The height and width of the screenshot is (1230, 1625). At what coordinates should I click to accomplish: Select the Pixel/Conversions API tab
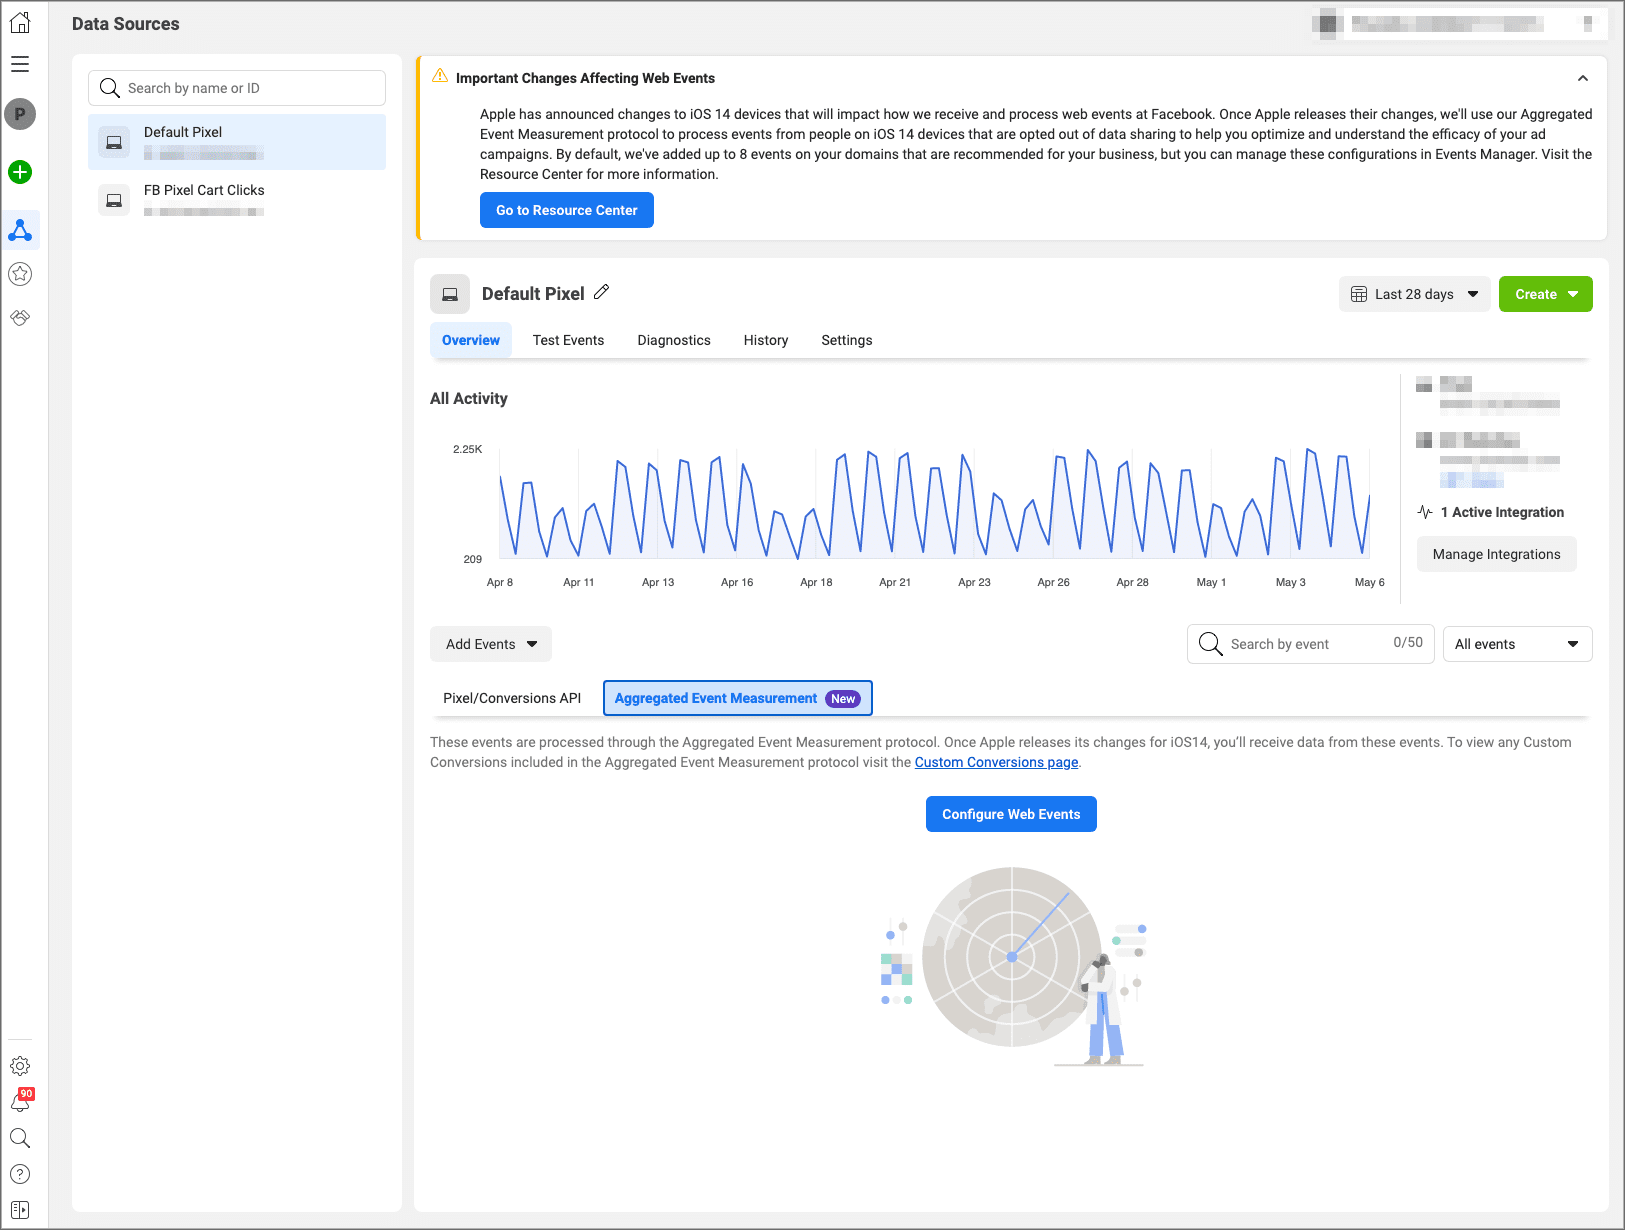[512, 698]
